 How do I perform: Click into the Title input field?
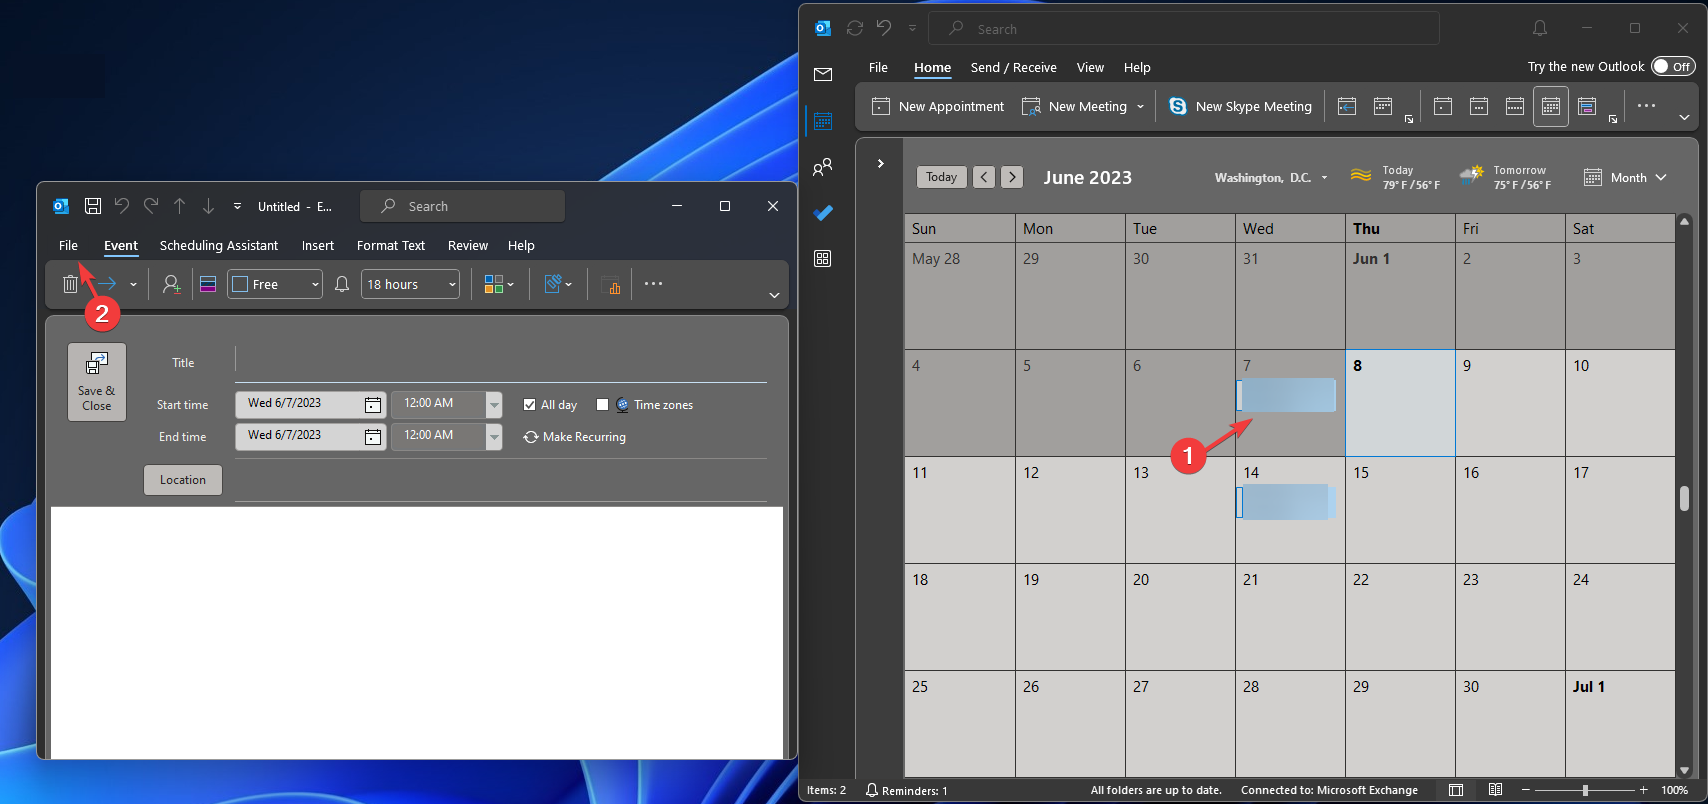501,363
